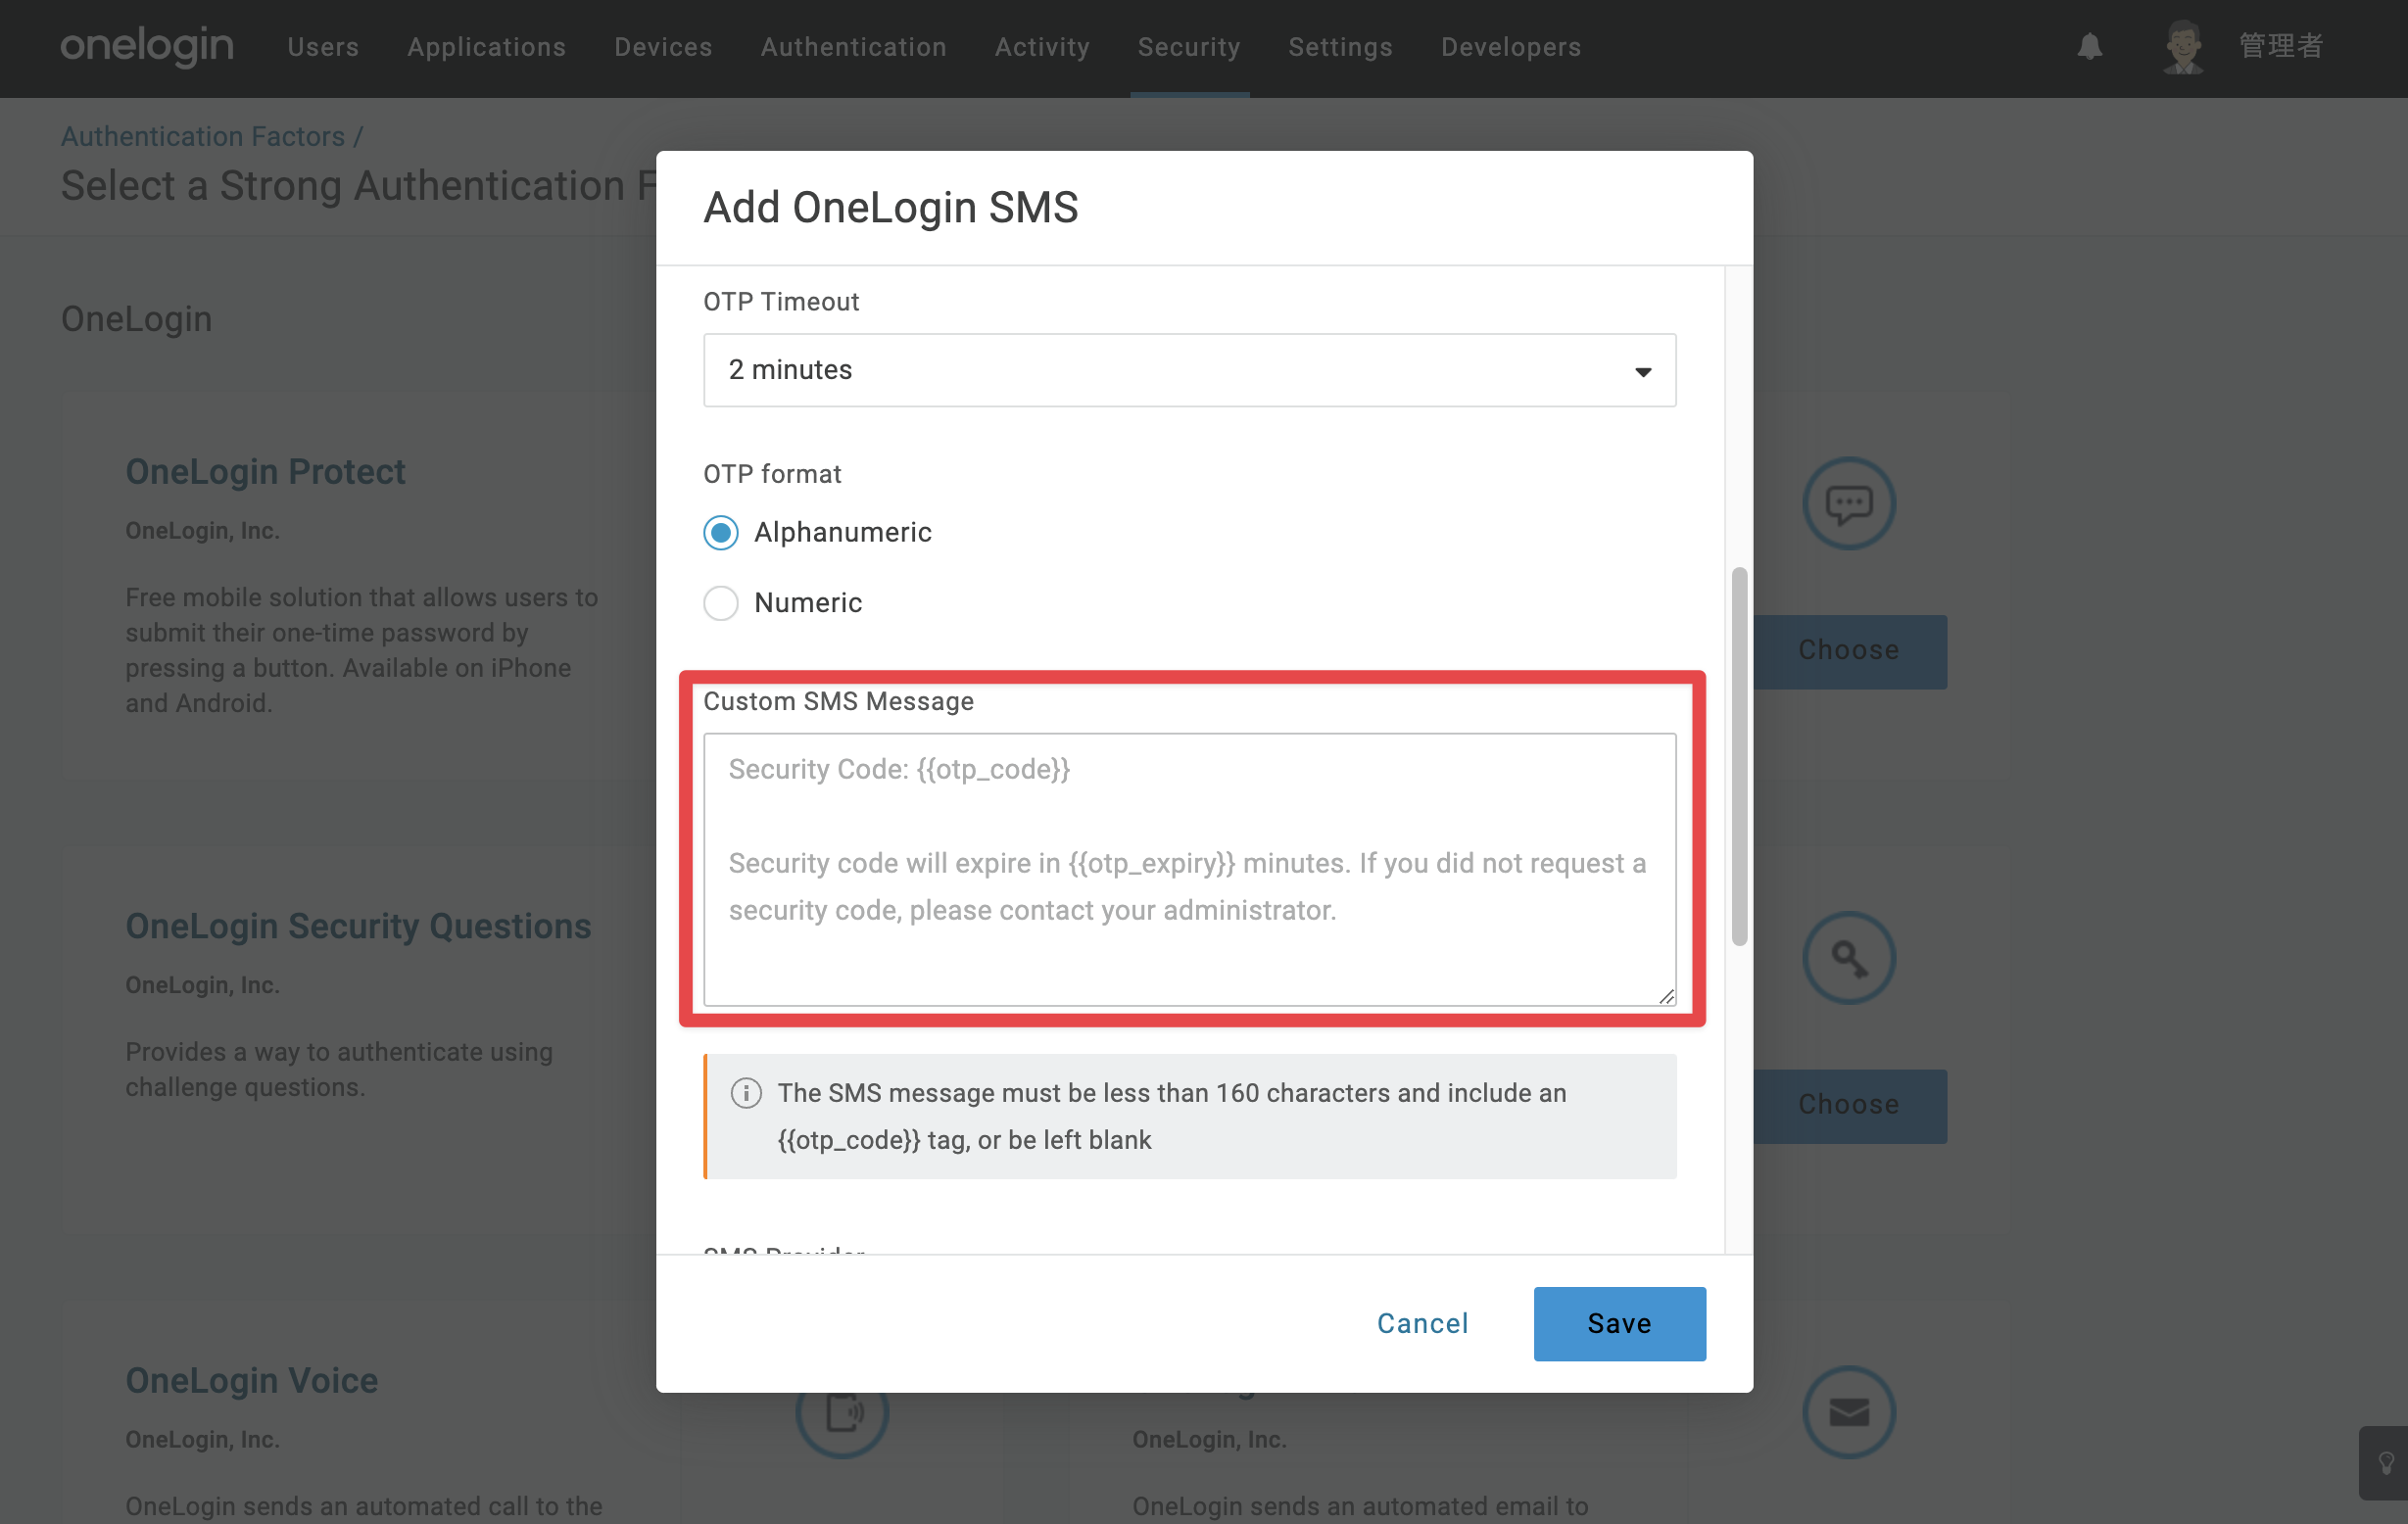Click the lightbulb help icon
This screenshot has height=1524, width=2408.
click(2386, 1463)
